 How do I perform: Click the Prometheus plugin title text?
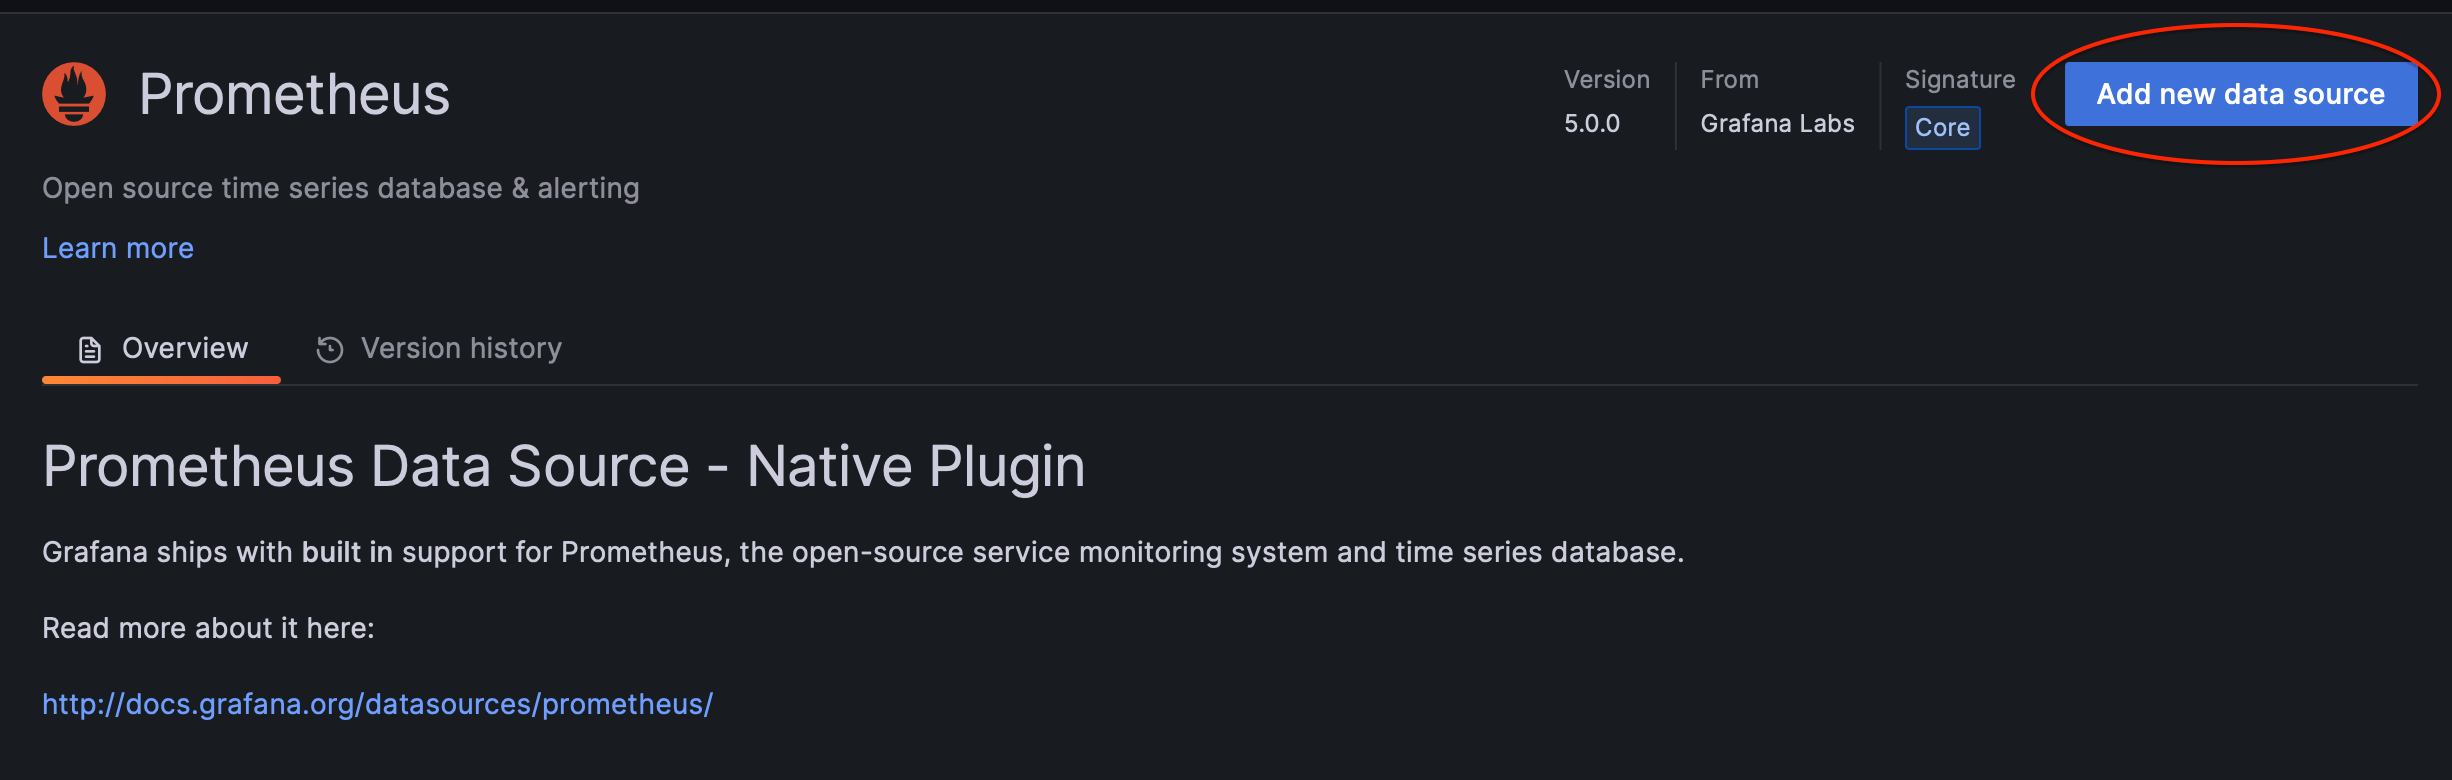[294, 95]
